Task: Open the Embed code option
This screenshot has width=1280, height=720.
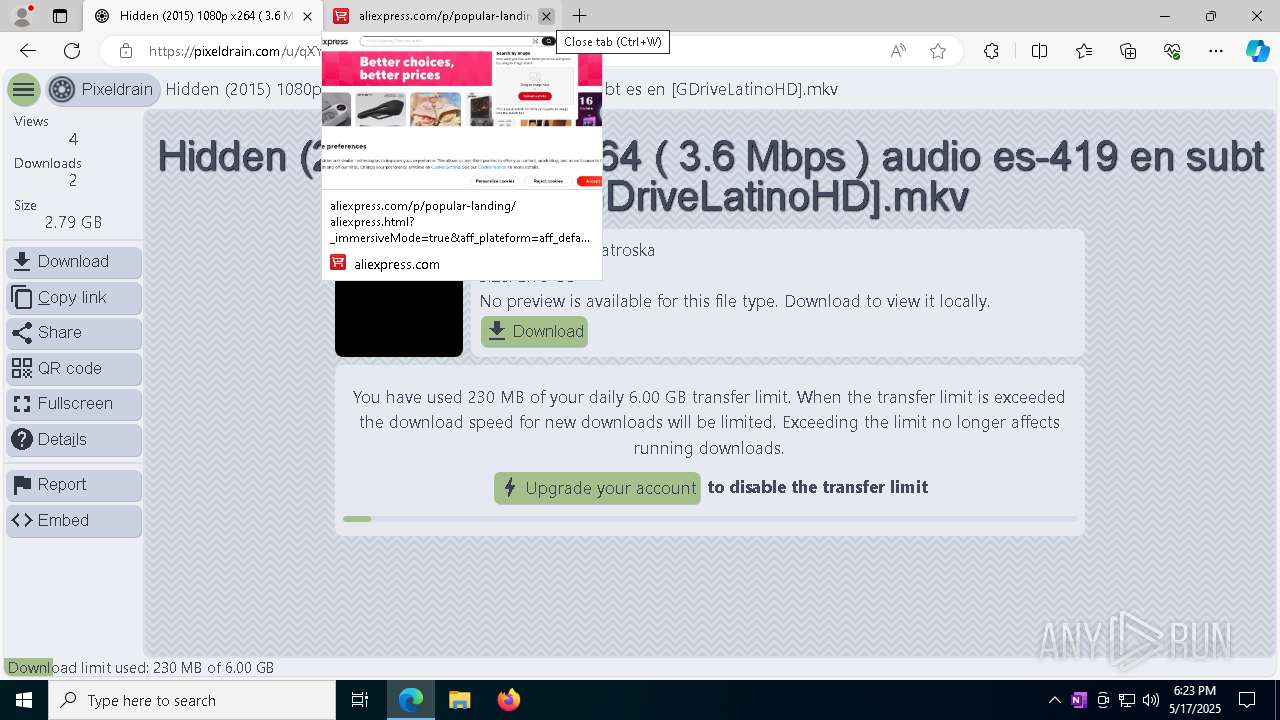Action: point(74,520)
